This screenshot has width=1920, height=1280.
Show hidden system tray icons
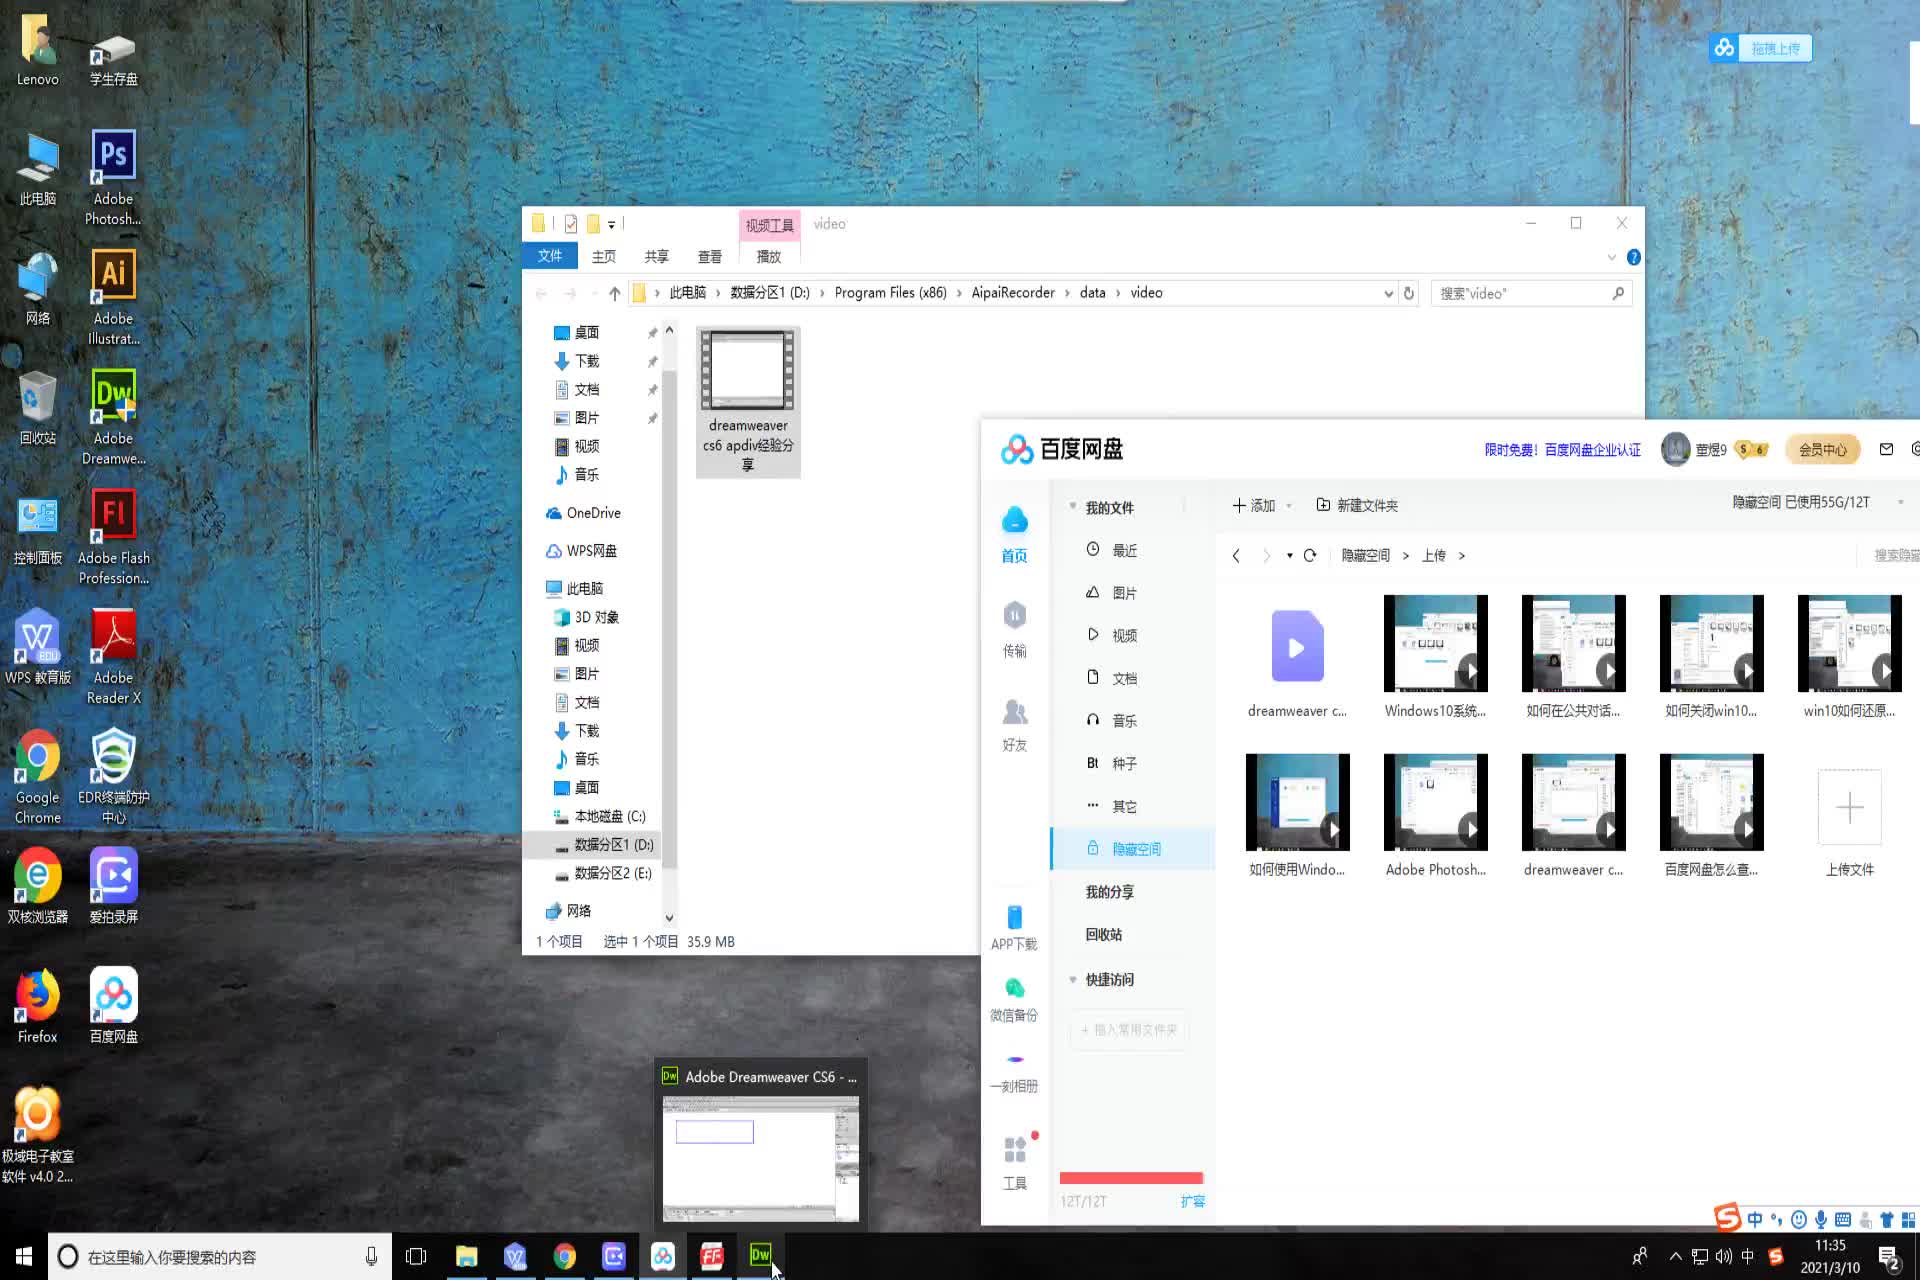click(x=1675, y=1256)
